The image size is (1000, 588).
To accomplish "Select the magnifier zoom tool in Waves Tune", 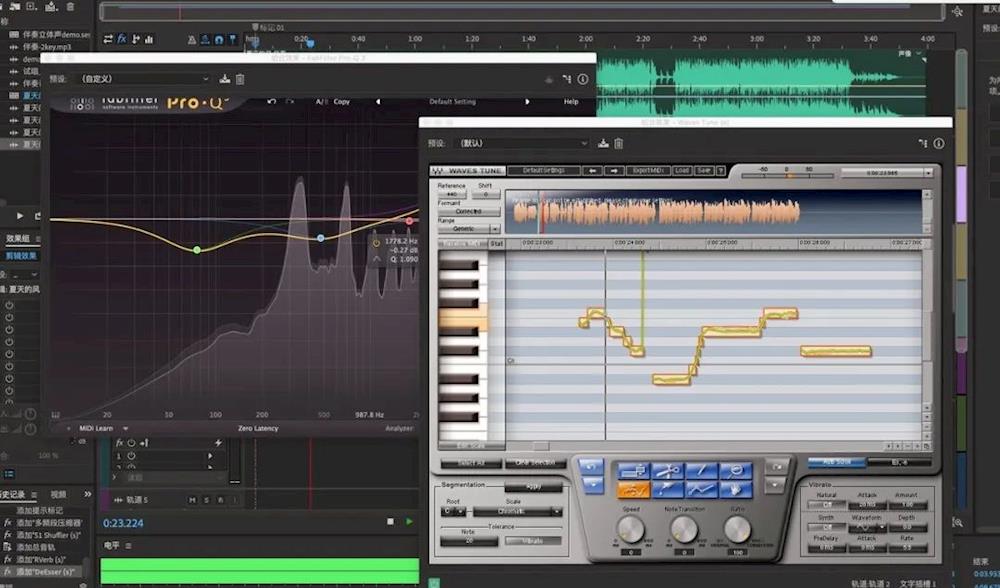I will click(736, 471).
